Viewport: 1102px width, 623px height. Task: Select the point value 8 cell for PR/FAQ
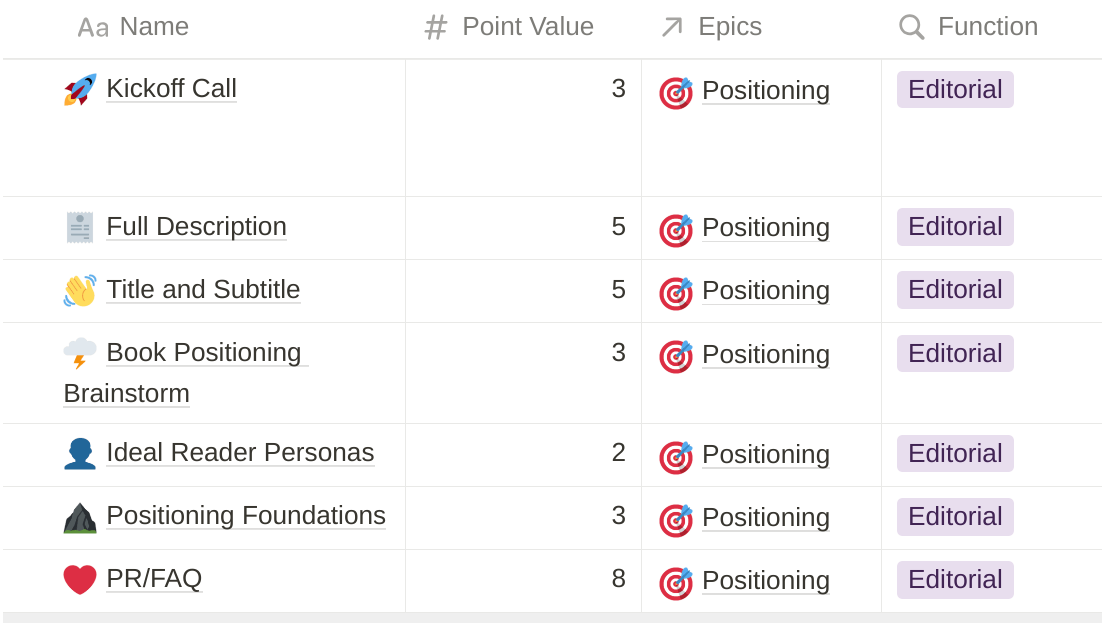(524, 581)
